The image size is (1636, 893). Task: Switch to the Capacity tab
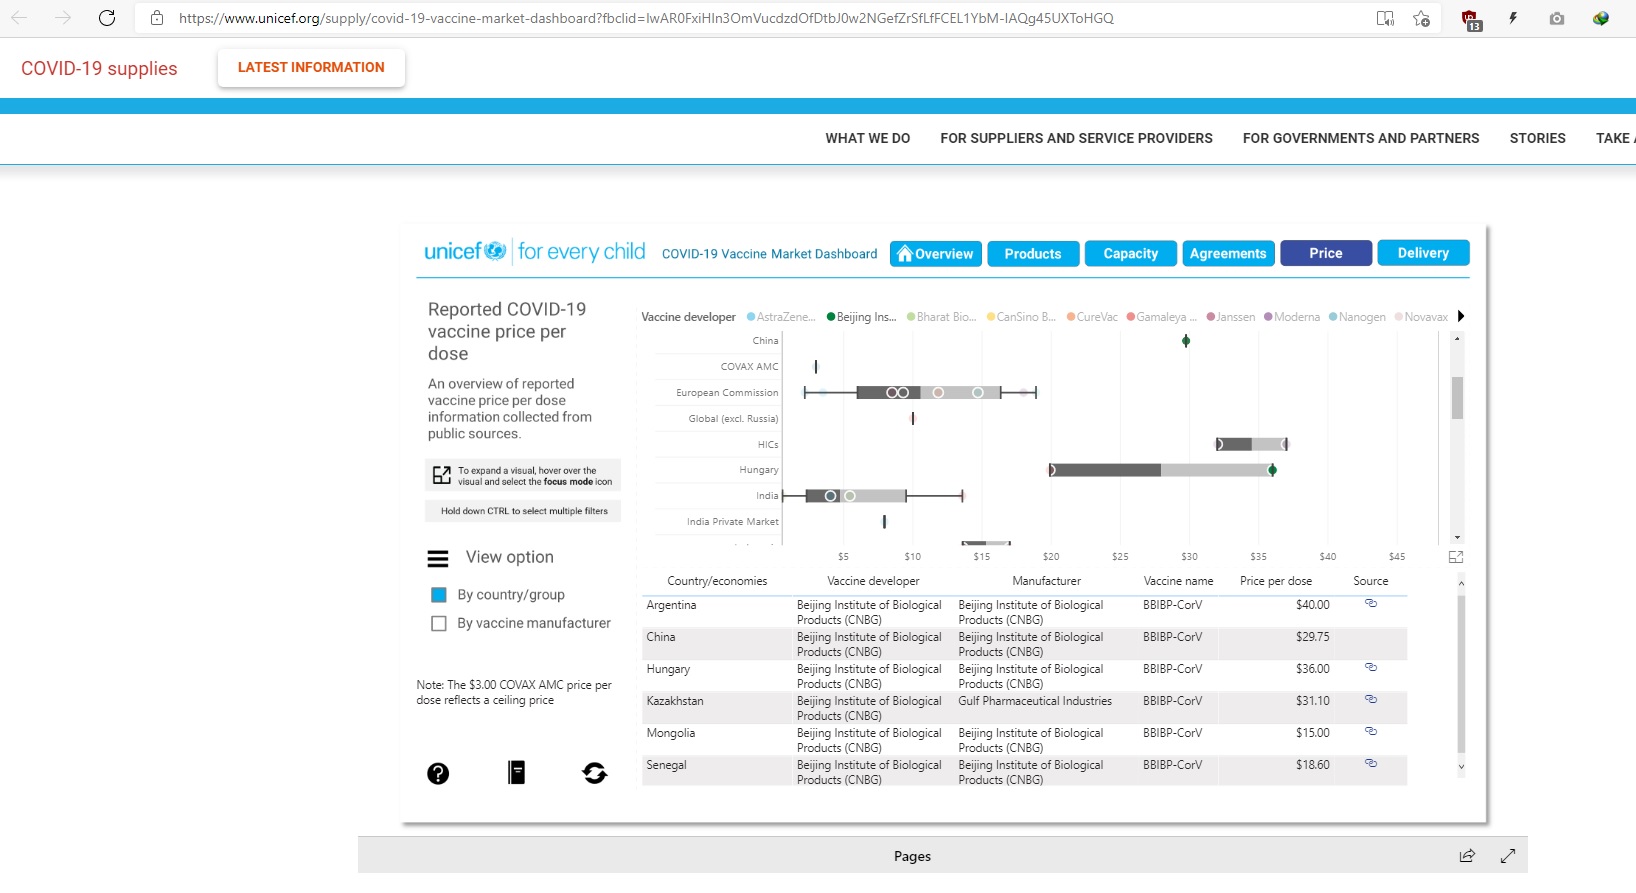pyautogui.click(x=1130, y=254)
